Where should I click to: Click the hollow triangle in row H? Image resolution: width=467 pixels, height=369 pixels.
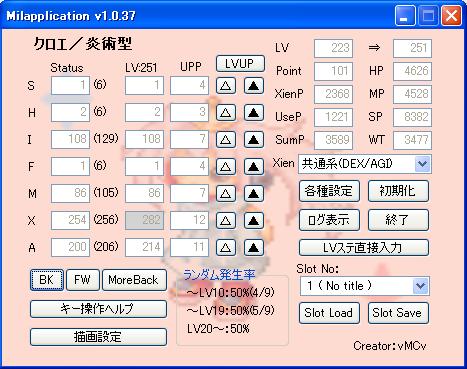click(x=226, y=113)
